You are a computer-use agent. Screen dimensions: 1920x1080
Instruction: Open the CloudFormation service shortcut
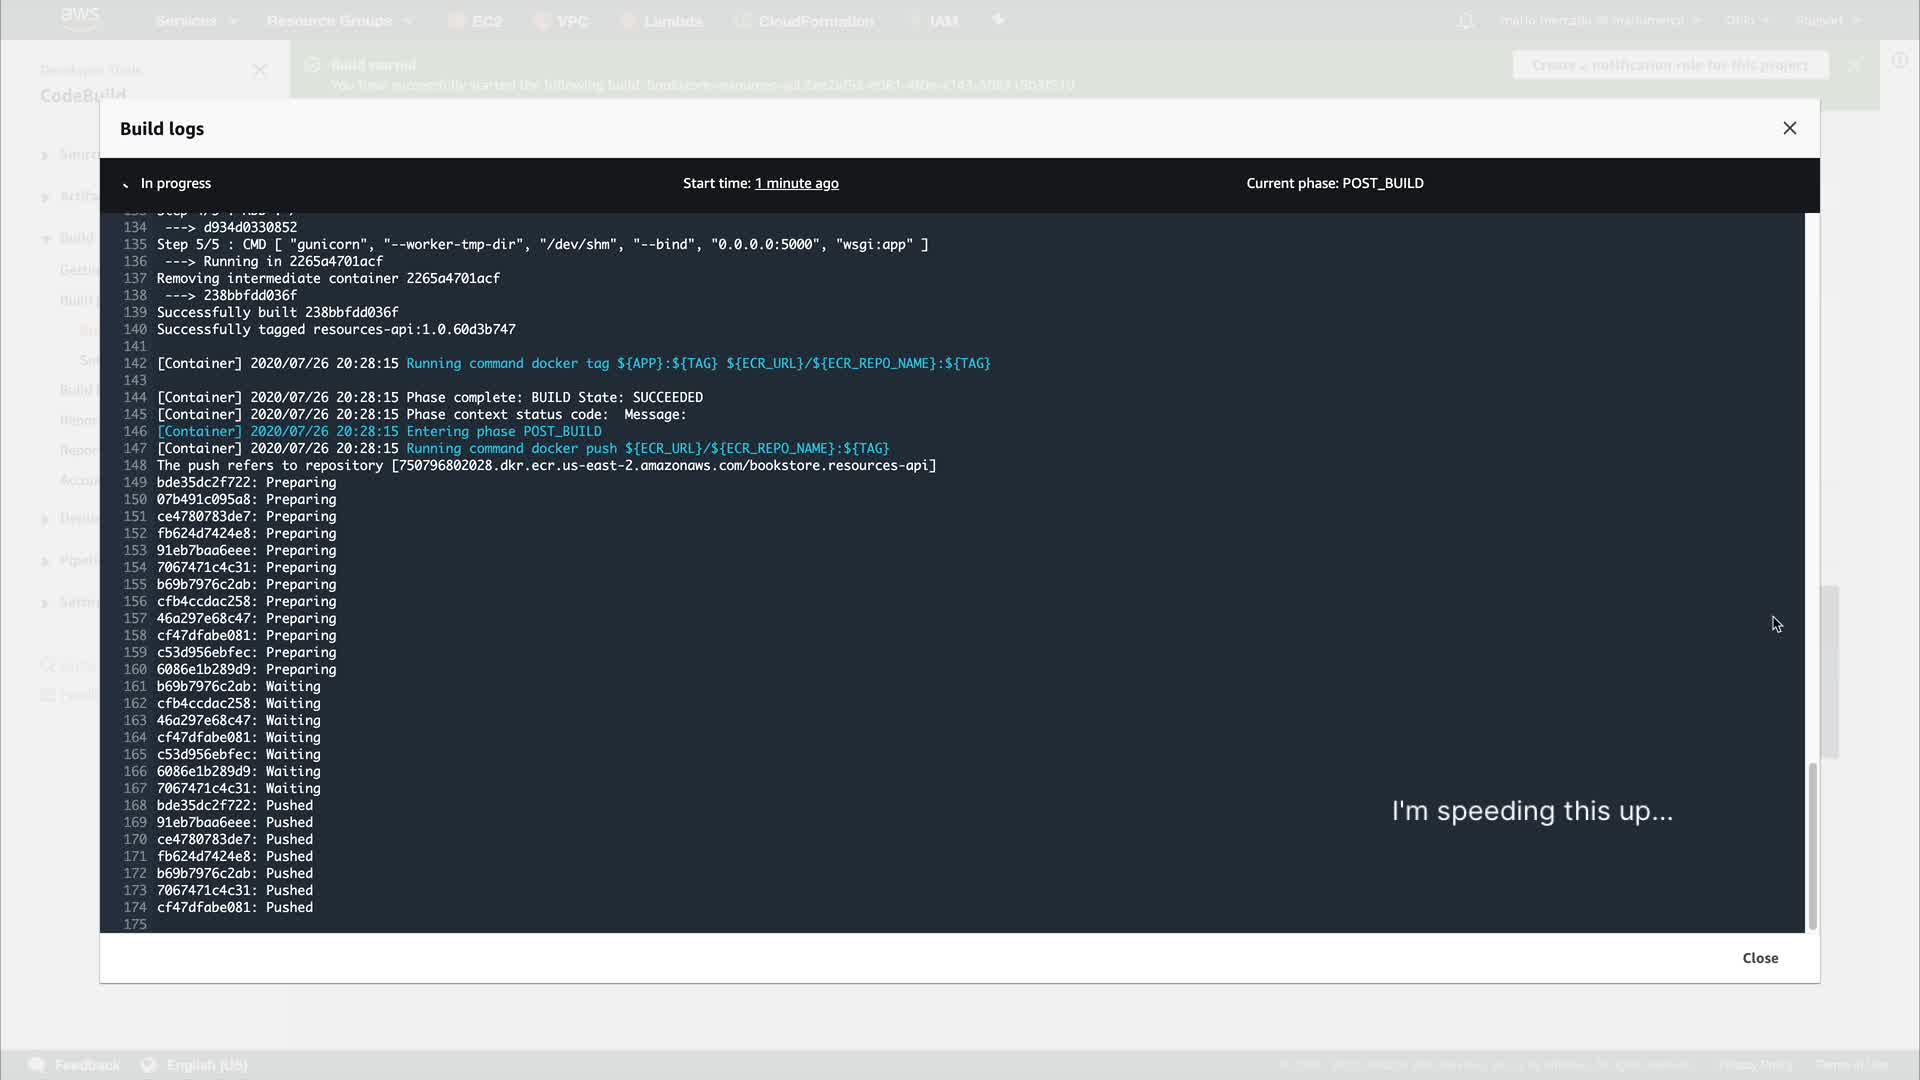815,21
